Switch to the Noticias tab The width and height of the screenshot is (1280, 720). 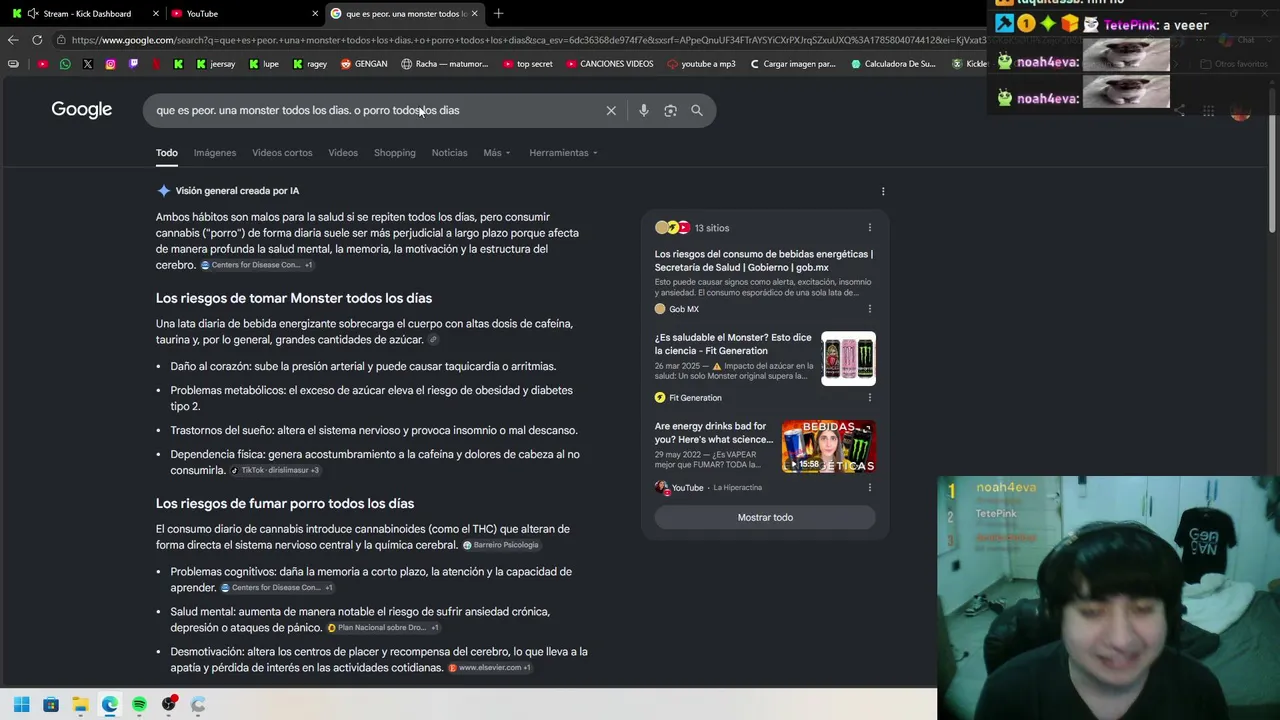click(449, 153)
